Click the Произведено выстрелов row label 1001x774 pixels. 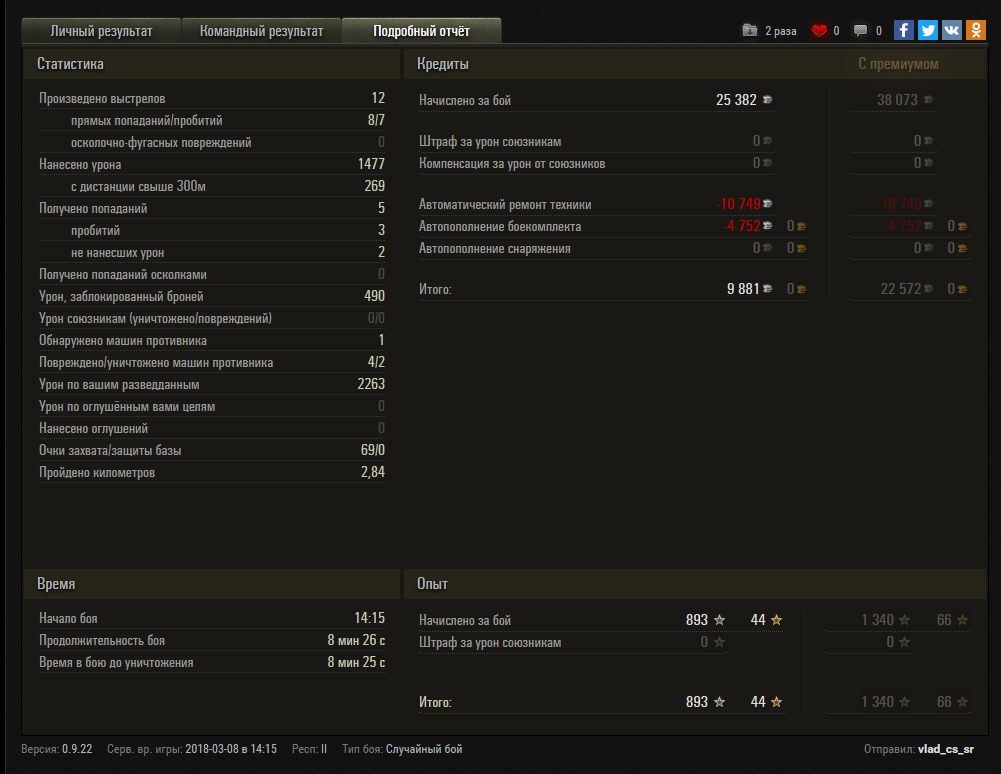click(102, 98)
